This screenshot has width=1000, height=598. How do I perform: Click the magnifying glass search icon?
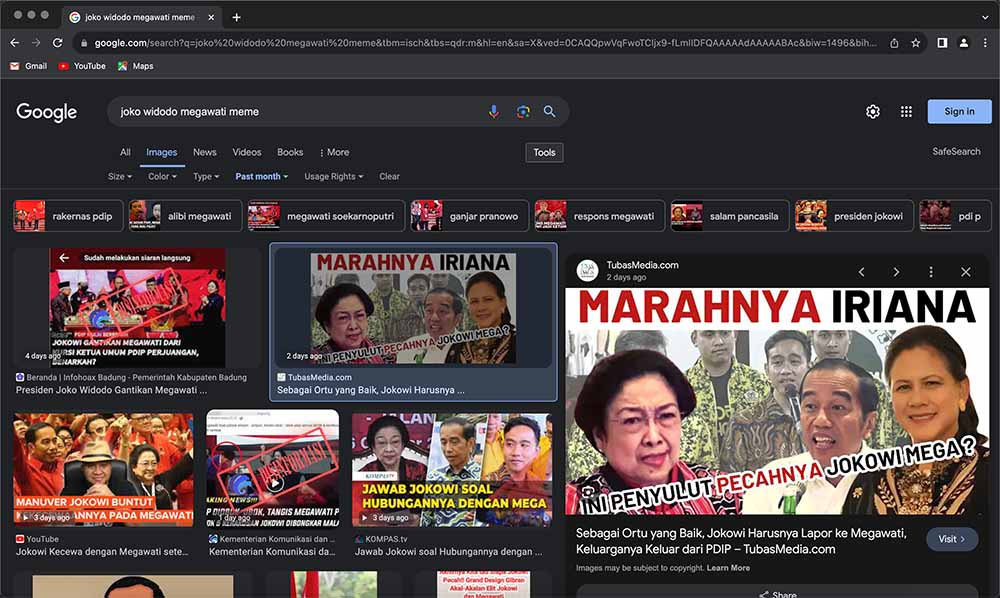(549, 112)
